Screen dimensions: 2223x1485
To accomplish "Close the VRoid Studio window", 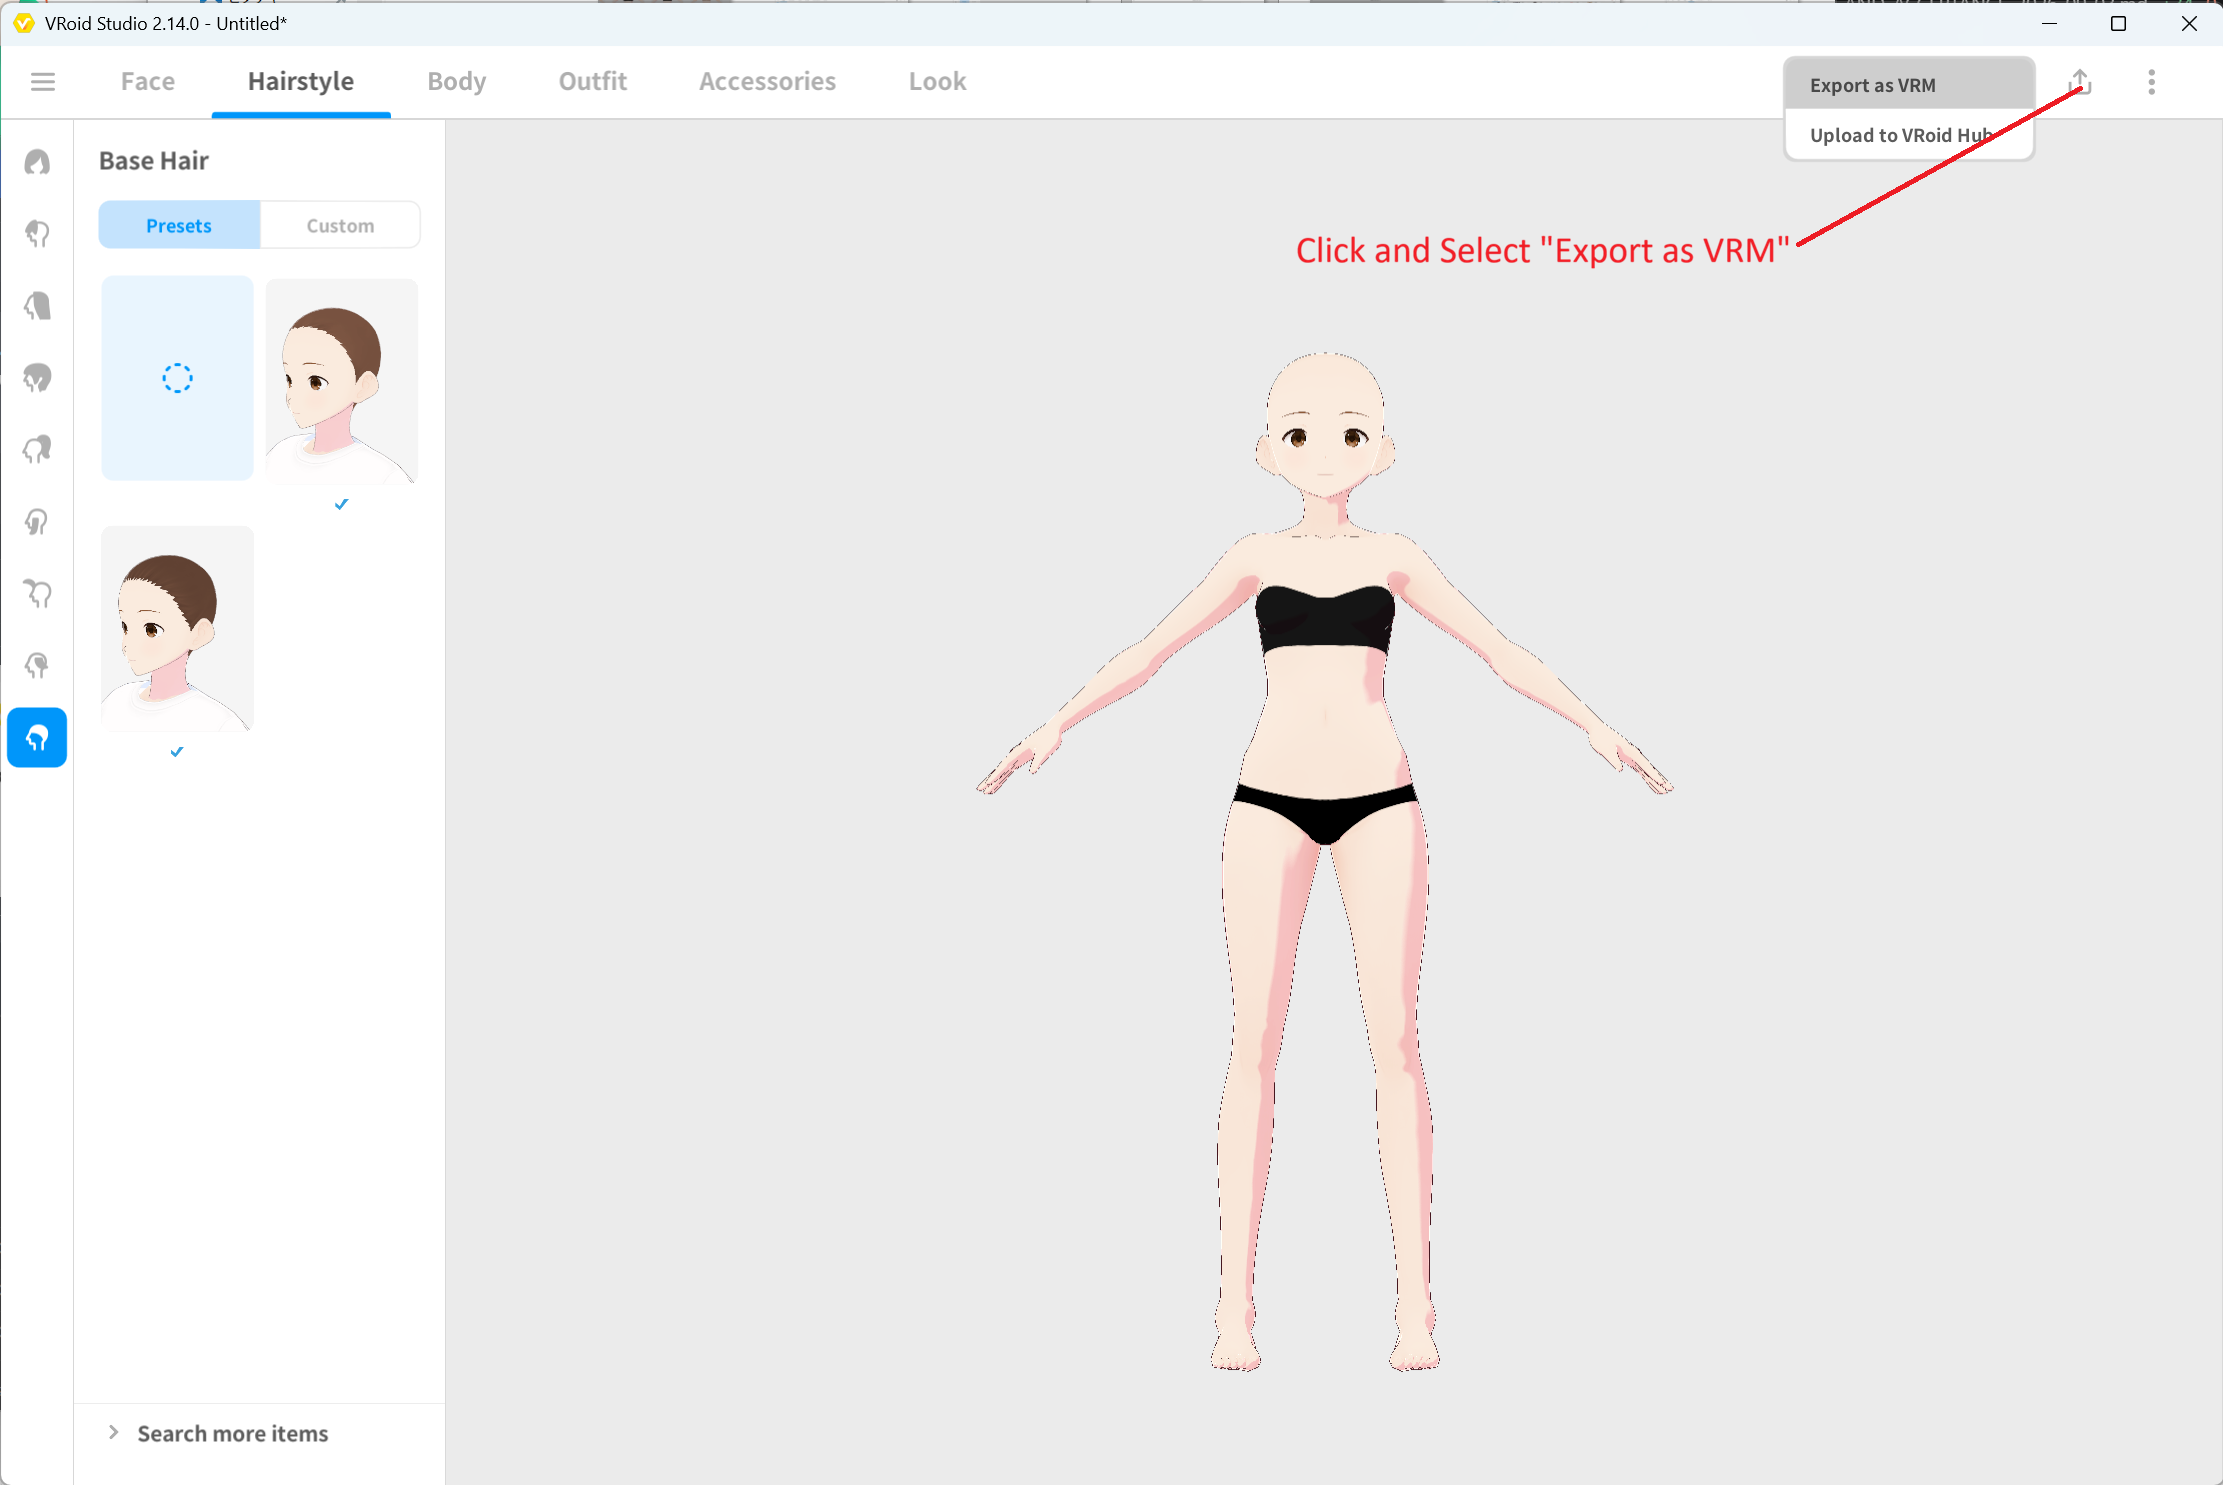I will pos(2189,23).
